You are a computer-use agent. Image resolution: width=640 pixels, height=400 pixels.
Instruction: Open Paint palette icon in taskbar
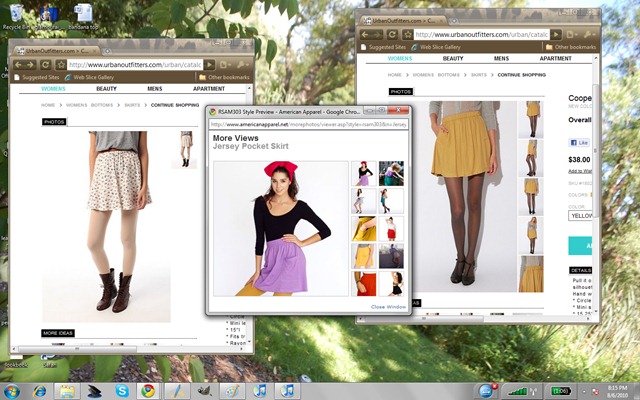tap(232, 391)
